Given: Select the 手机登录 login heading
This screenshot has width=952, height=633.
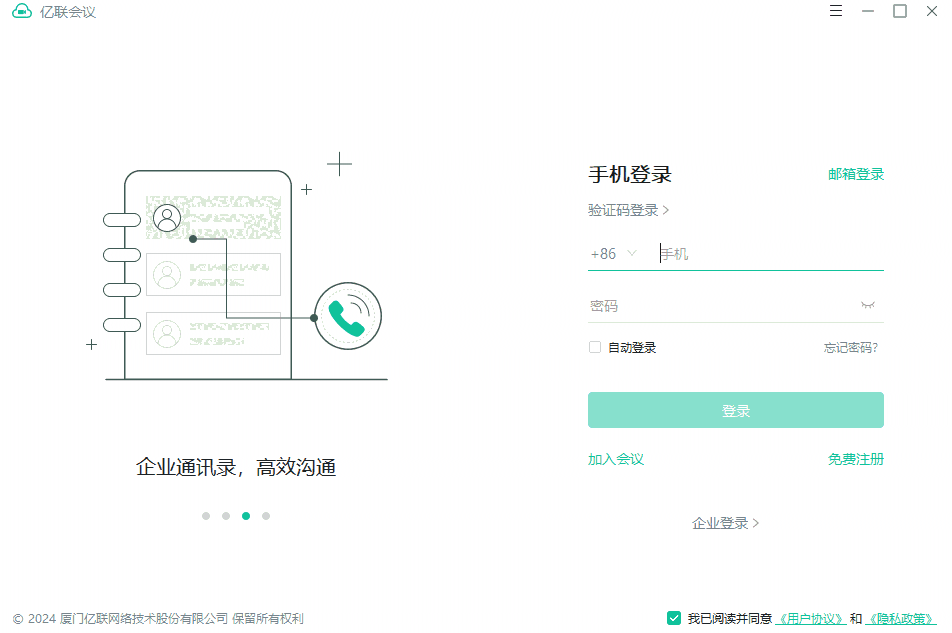Looking at the screenshot, I should click(x=629, y=174).
